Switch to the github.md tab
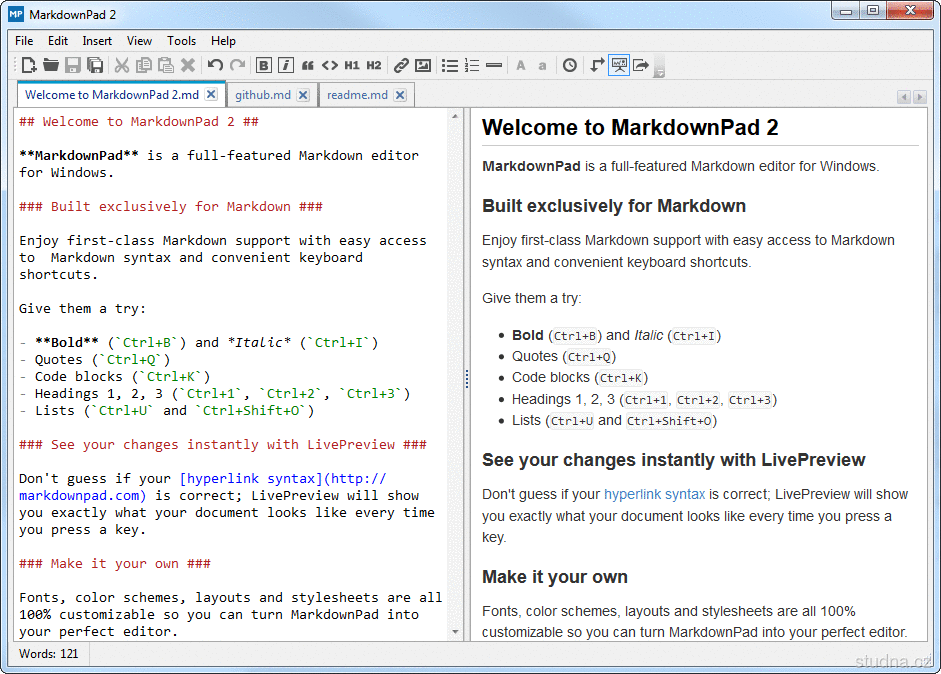The width and height of the screenshot is (941, 674). (x=262, y=95)
